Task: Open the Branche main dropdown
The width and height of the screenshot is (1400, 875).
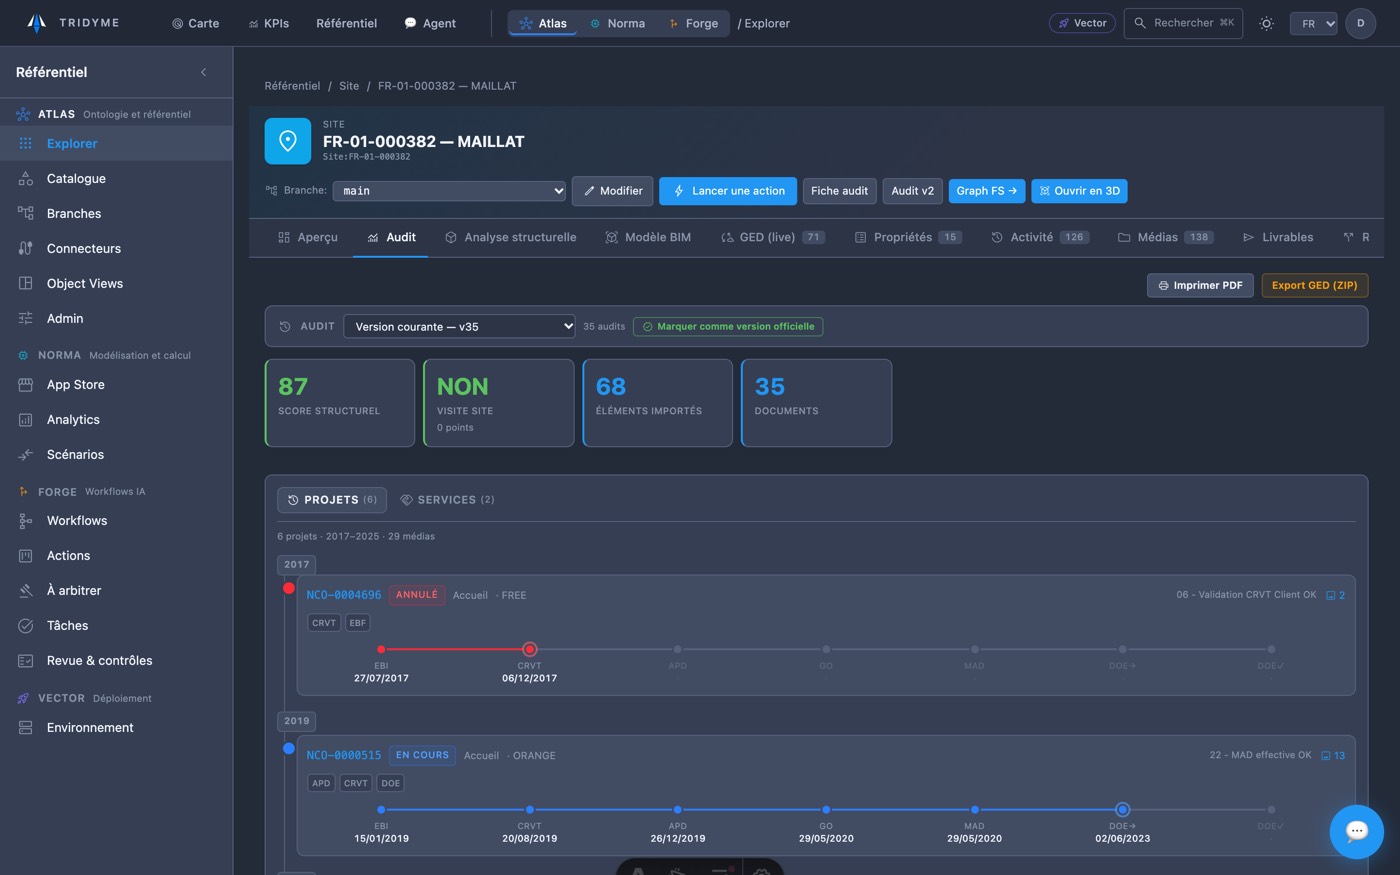Action: click(x=450, y=190)
